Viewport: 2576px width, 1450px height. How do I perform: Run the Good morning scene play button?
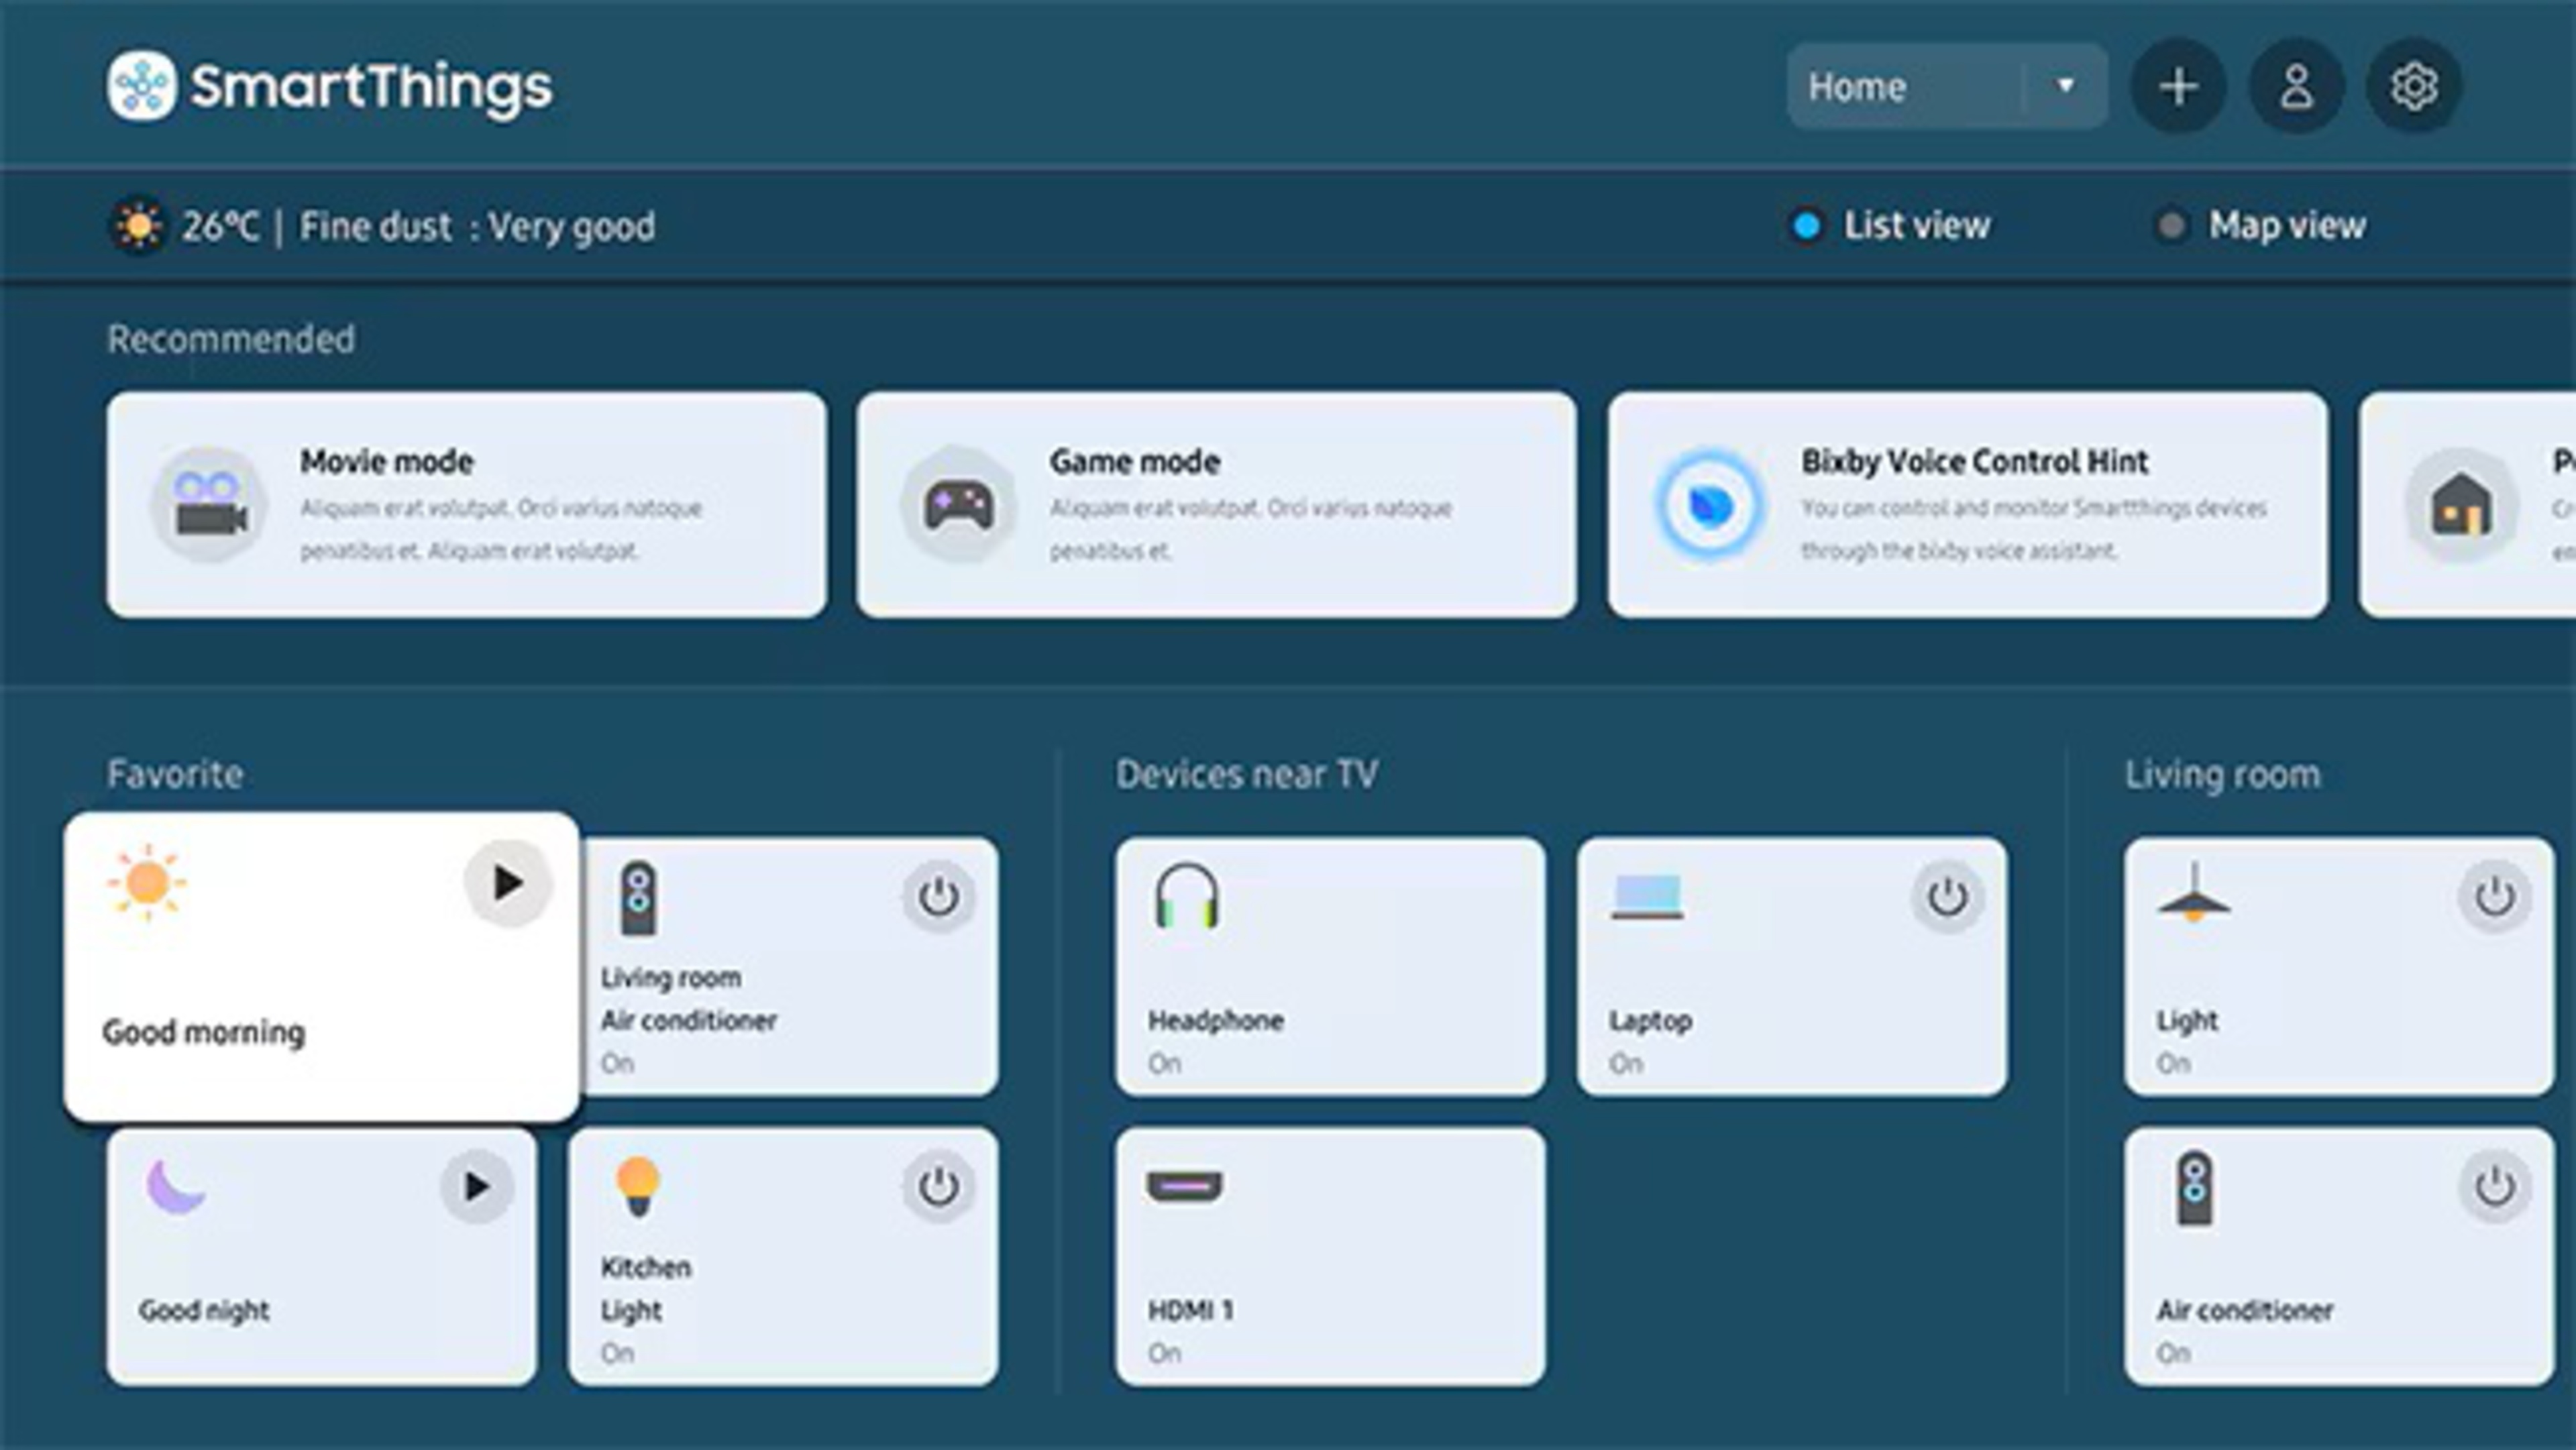point(507,883)
